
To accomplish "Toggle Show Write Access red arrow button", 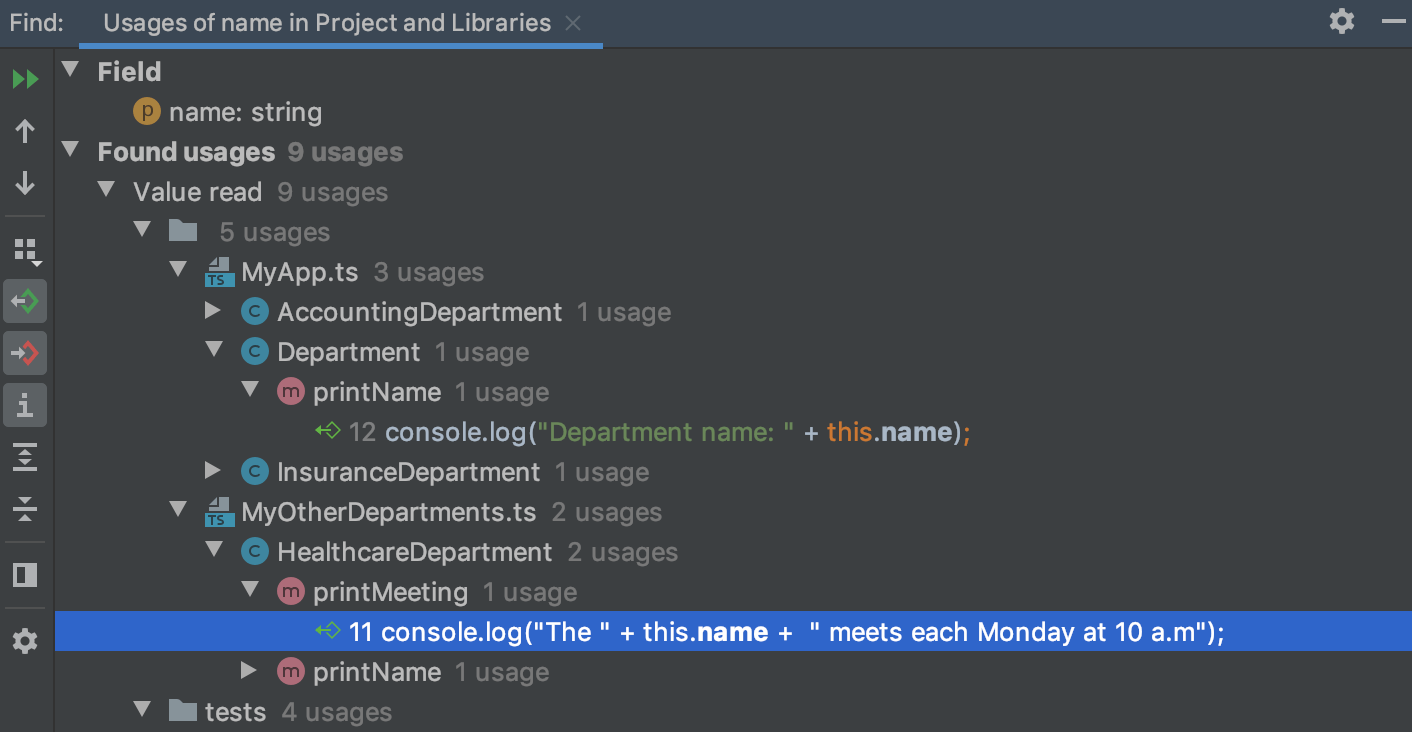I will (25, 353).
